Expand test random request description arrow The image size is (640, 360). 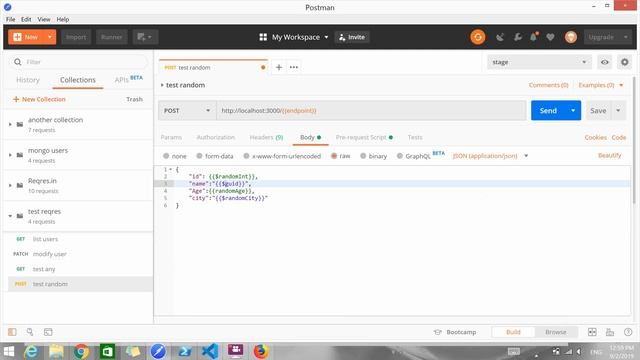coord(162,85)
